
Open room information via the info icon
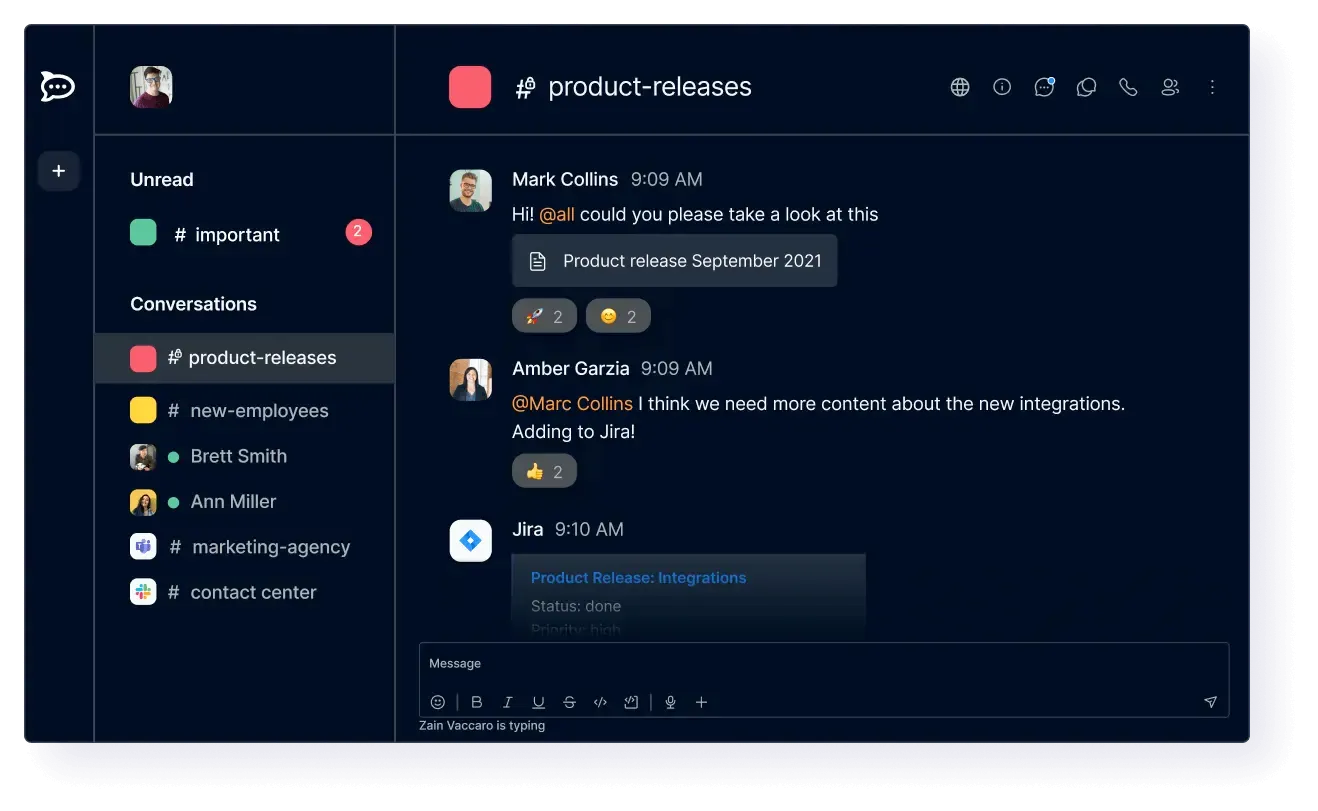coord(1002,87)
